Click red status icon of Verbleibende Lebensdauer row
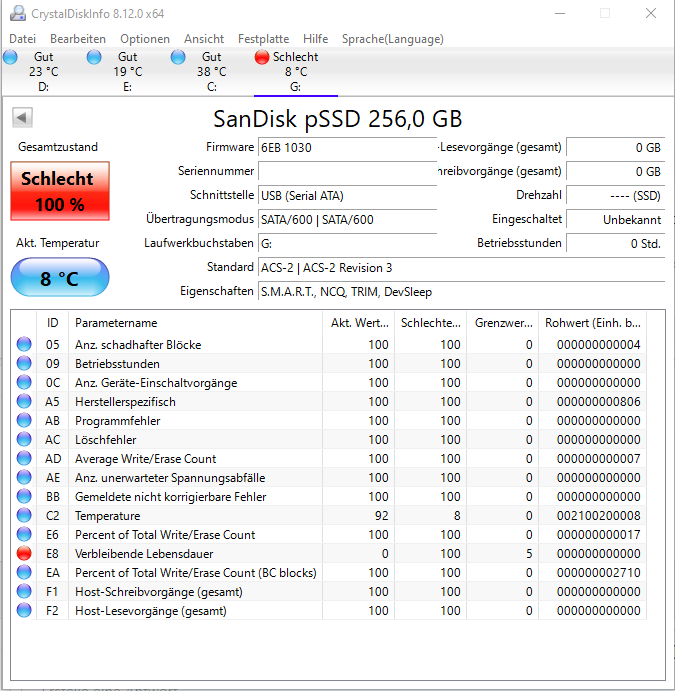 (x=24, y=553)
